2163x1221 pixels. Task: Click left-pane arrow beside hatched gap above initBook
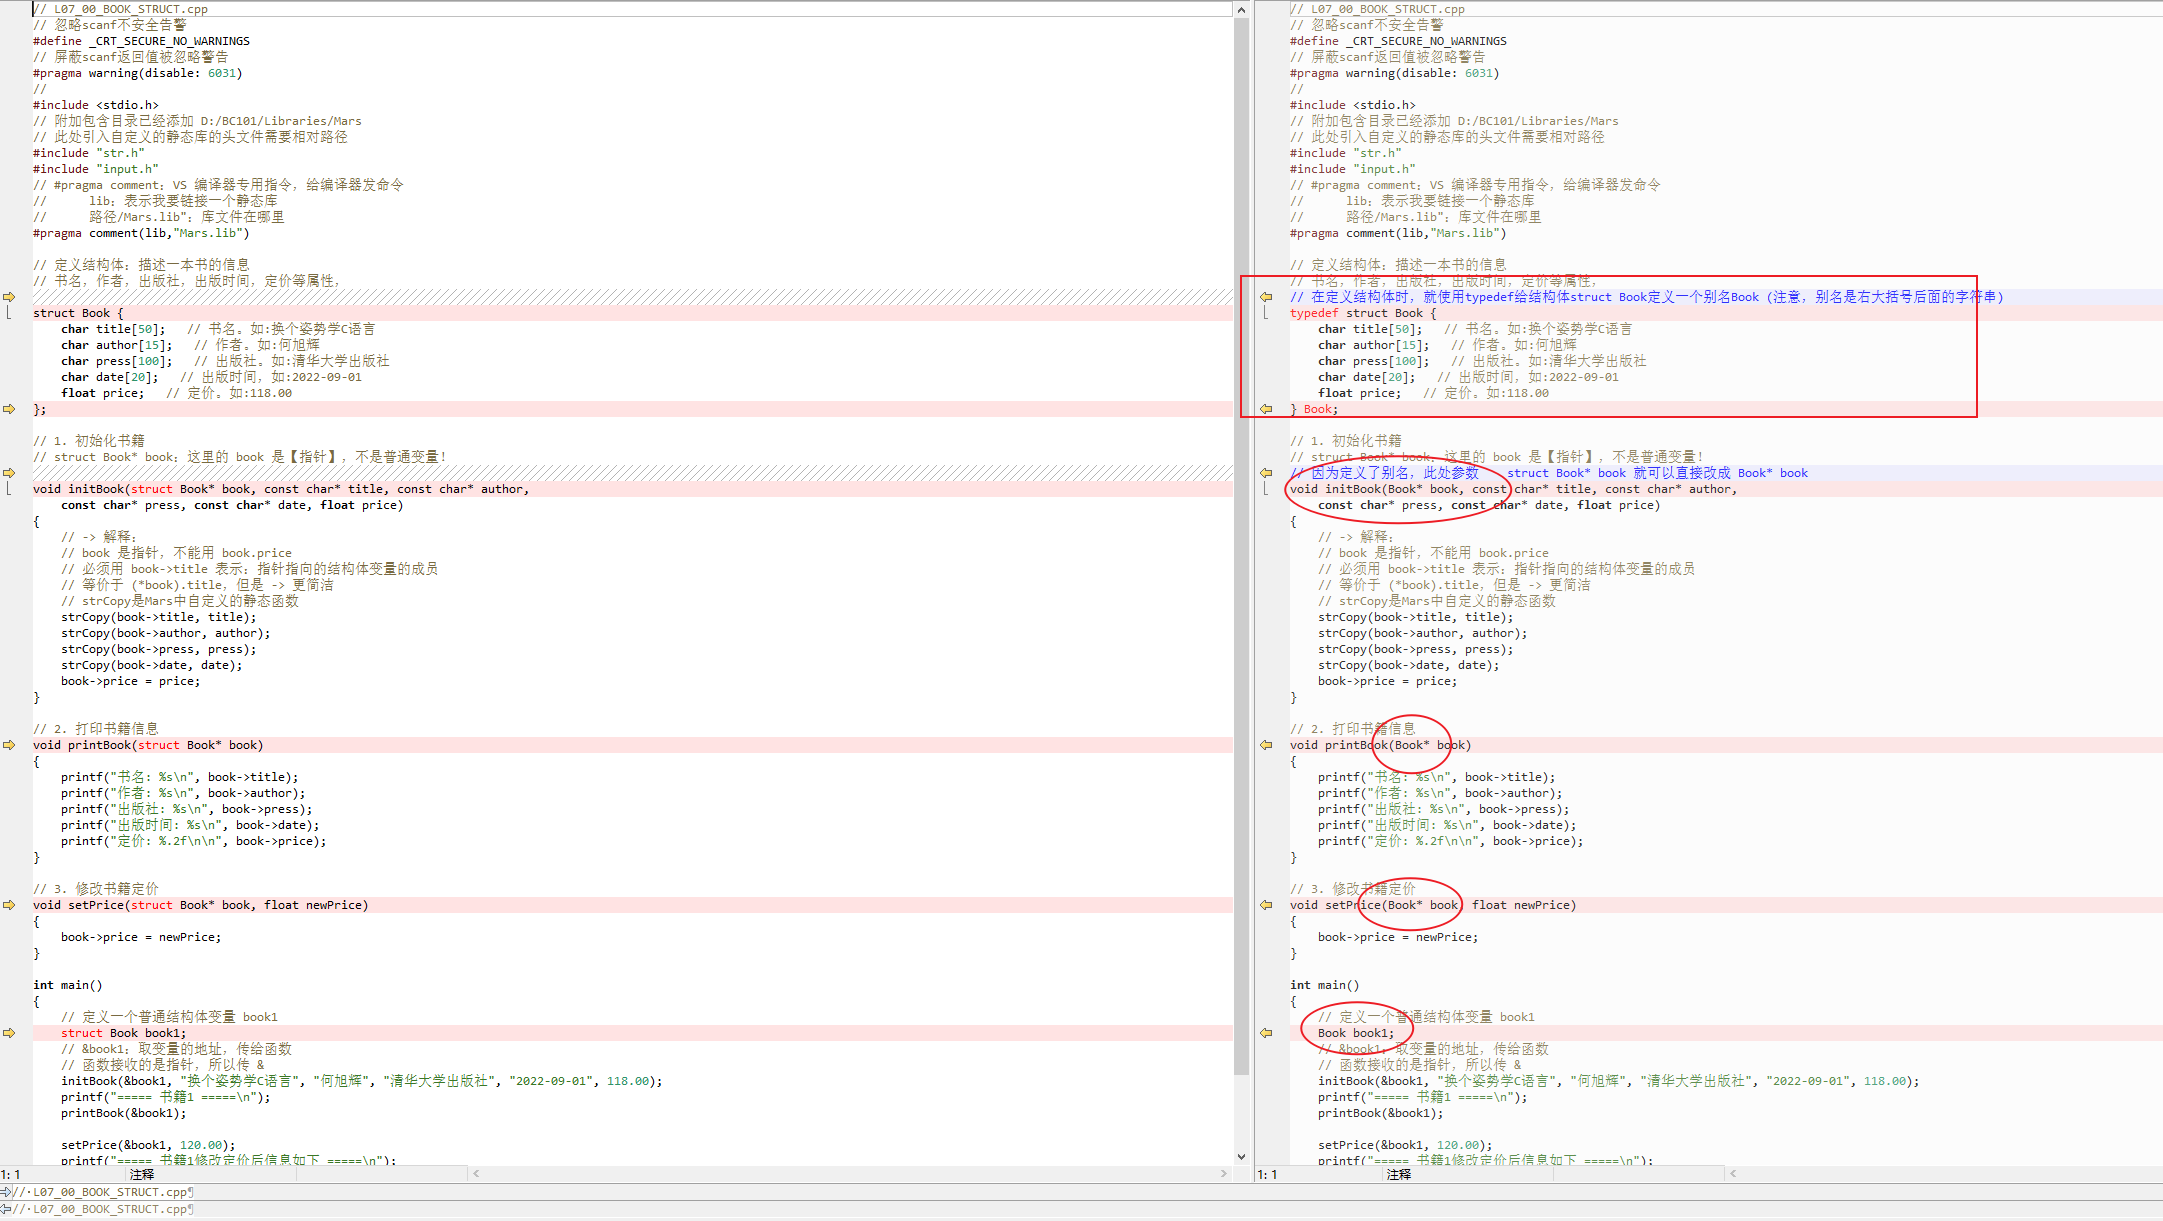[9, 473]
